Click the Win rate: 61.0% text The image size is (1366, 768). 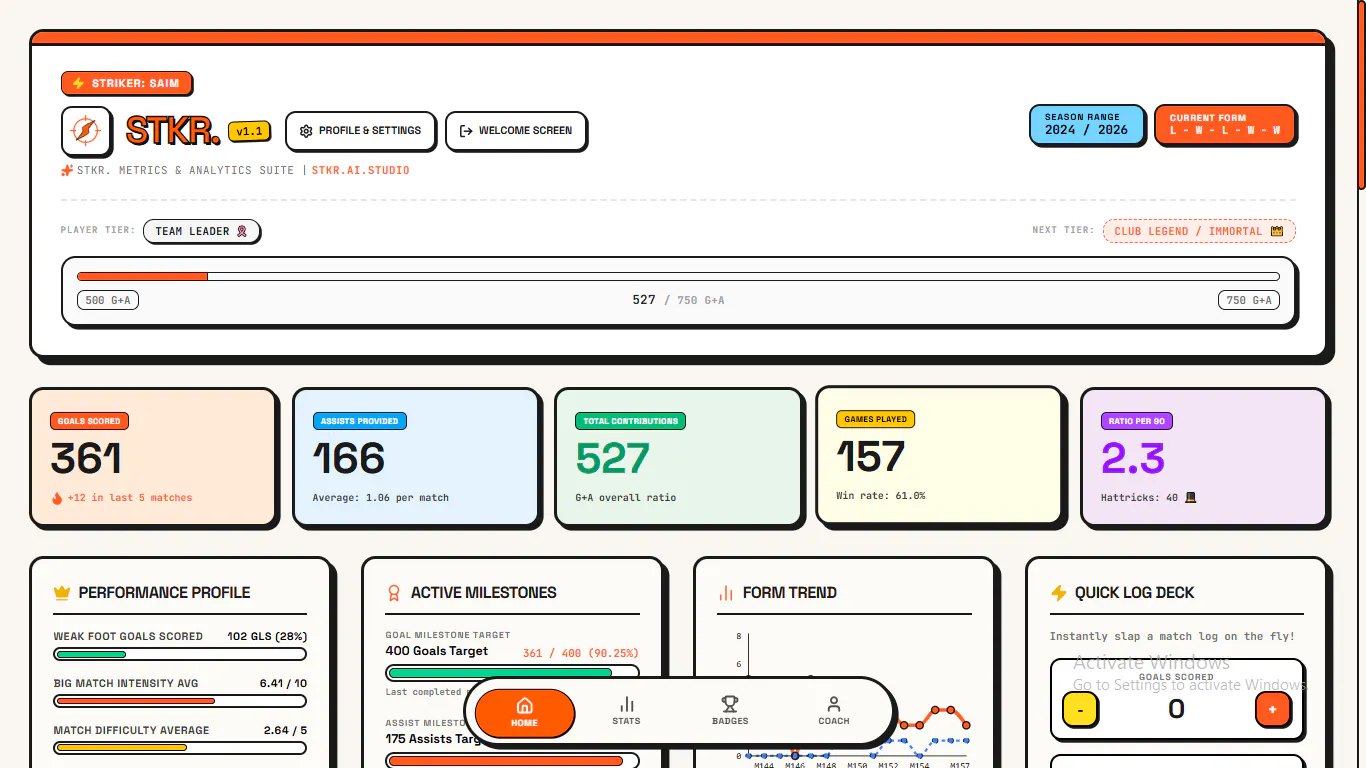881,496
